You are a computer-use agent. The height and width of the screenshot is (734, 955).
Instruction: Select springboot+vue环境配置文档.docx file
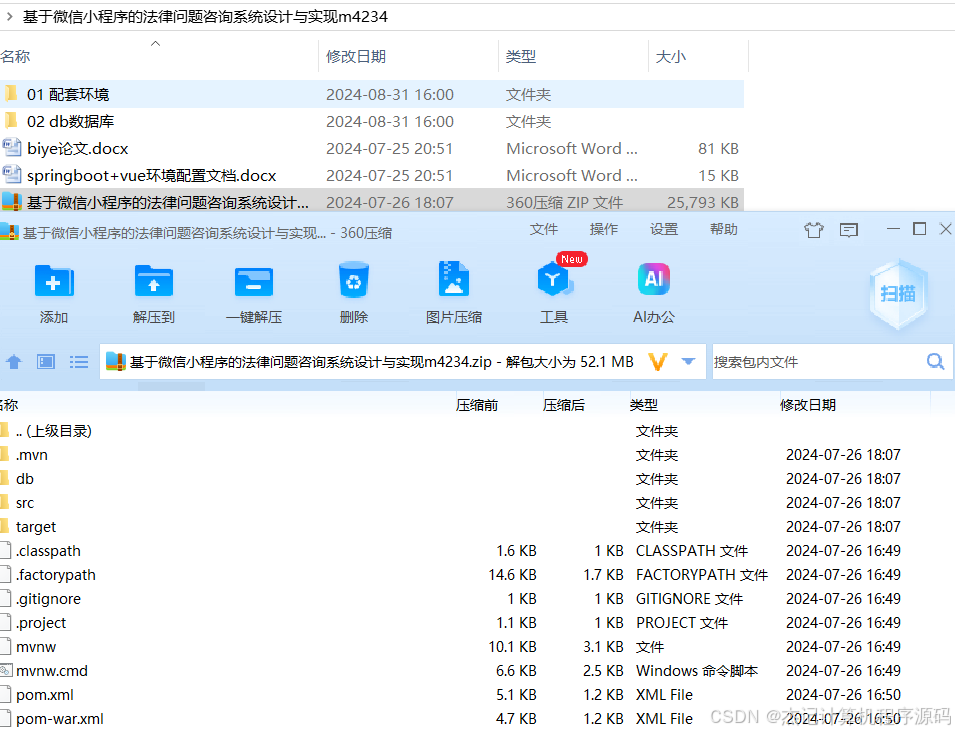(x=372, y=175)
